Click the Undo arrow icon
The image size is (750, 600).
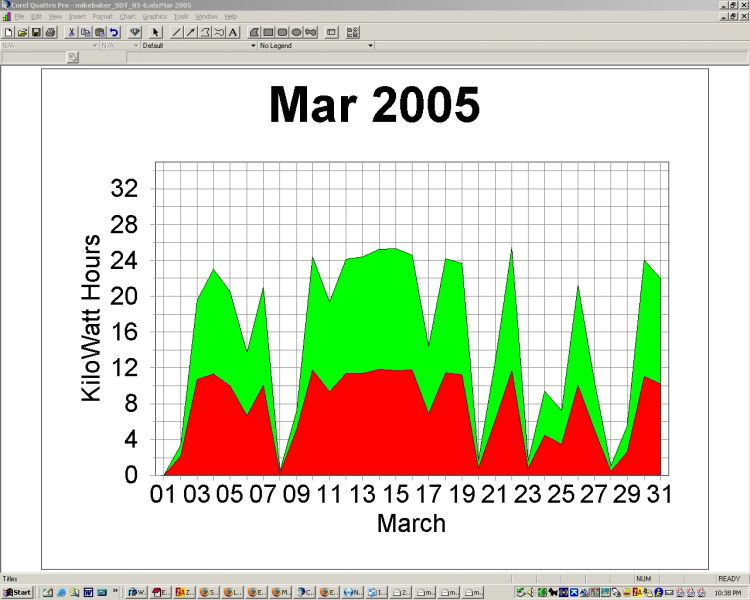coord(114,32)
